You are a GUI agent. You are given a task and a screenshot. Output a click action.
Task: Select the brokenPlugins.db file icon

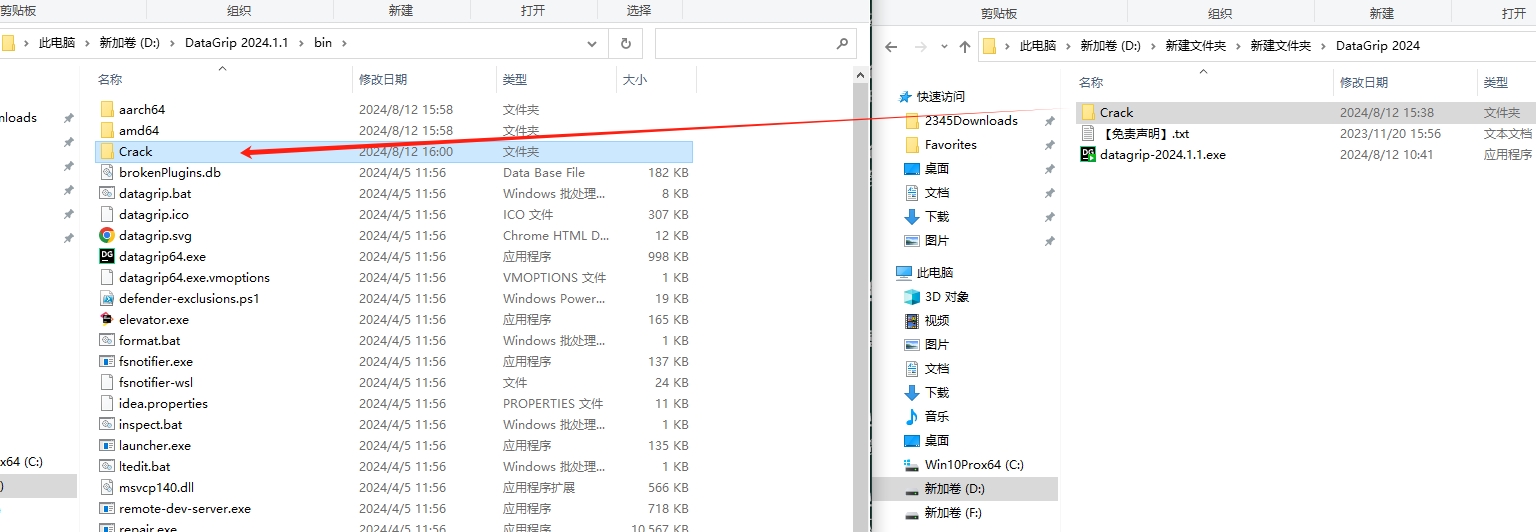tap(107, 172)
